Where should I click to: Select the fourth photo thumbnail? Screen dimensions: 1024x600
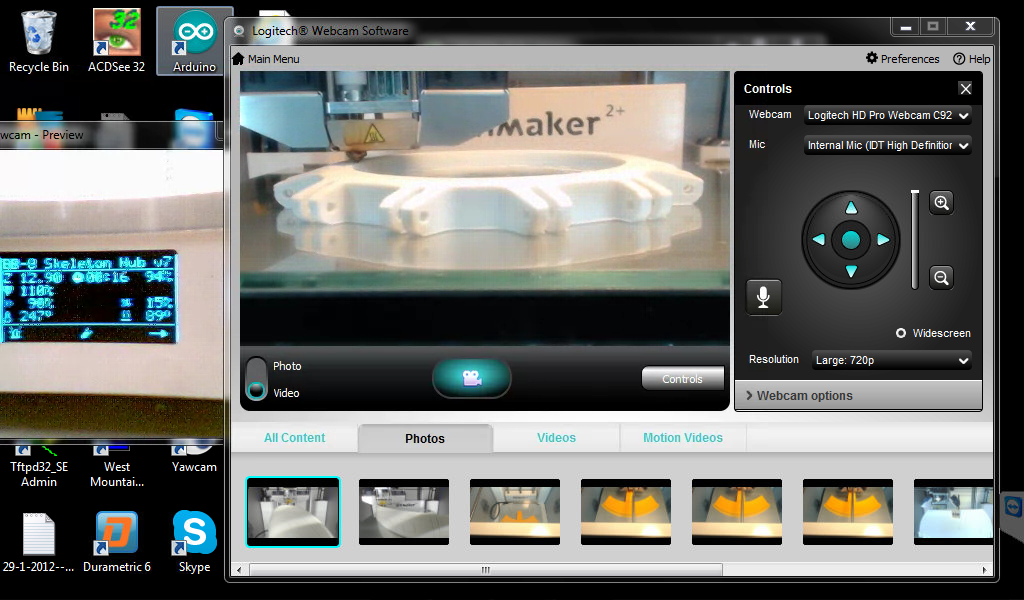click(626, 512)
